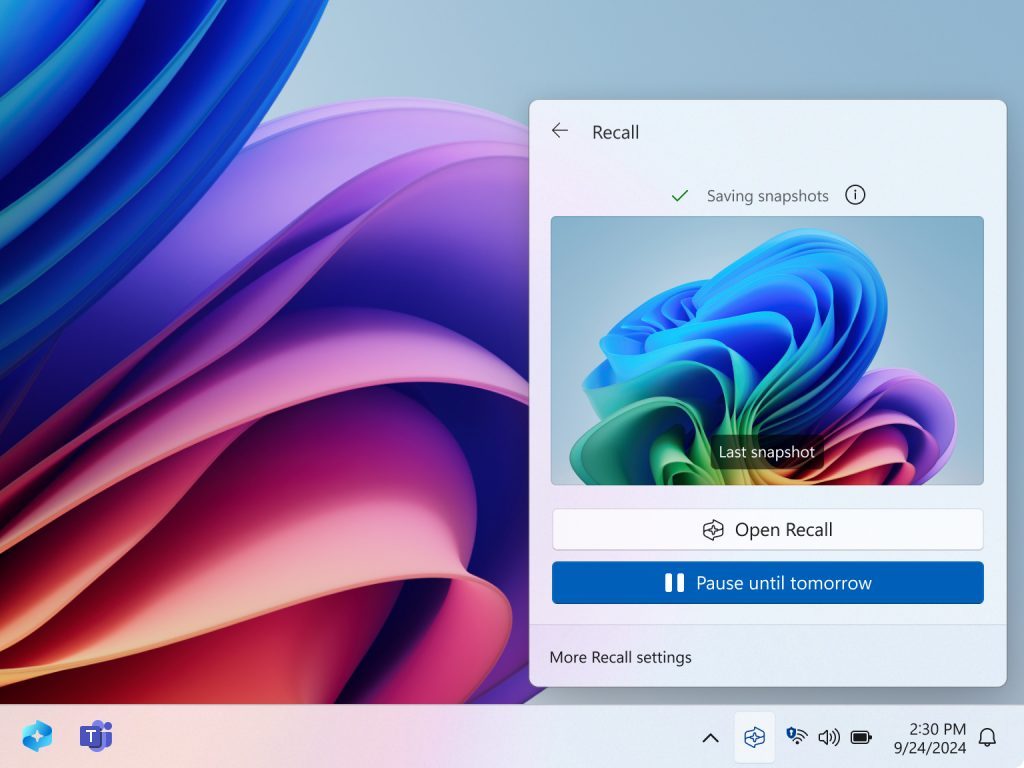Show hidden icons chevron in taskbar
1024x768 pixels.
point(711,738)
